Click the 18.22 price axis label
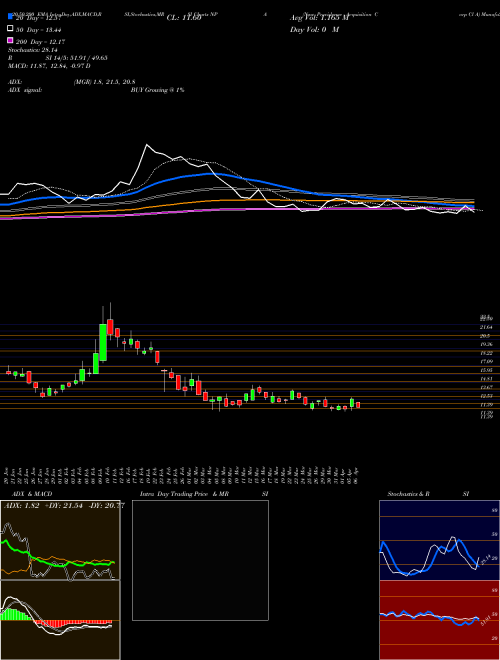The image size is (500, 660). (487, 353)
